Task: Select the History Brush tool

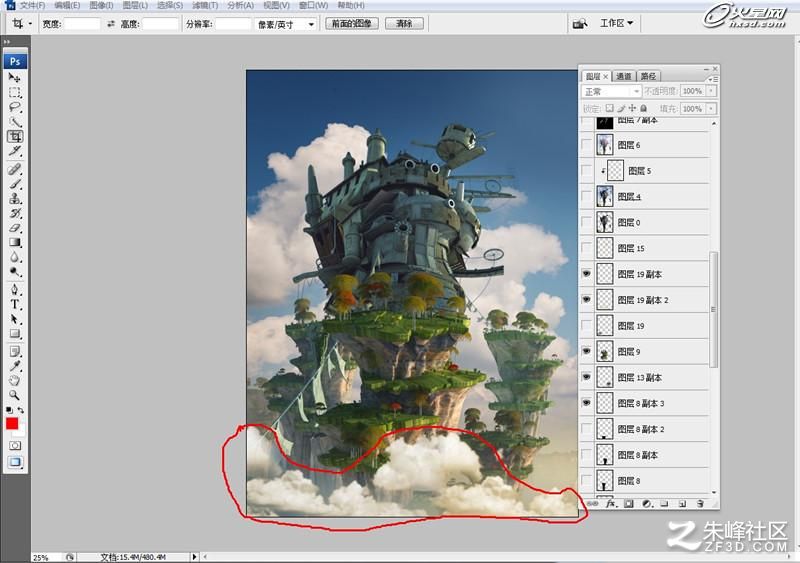Action: click(14, 213)
